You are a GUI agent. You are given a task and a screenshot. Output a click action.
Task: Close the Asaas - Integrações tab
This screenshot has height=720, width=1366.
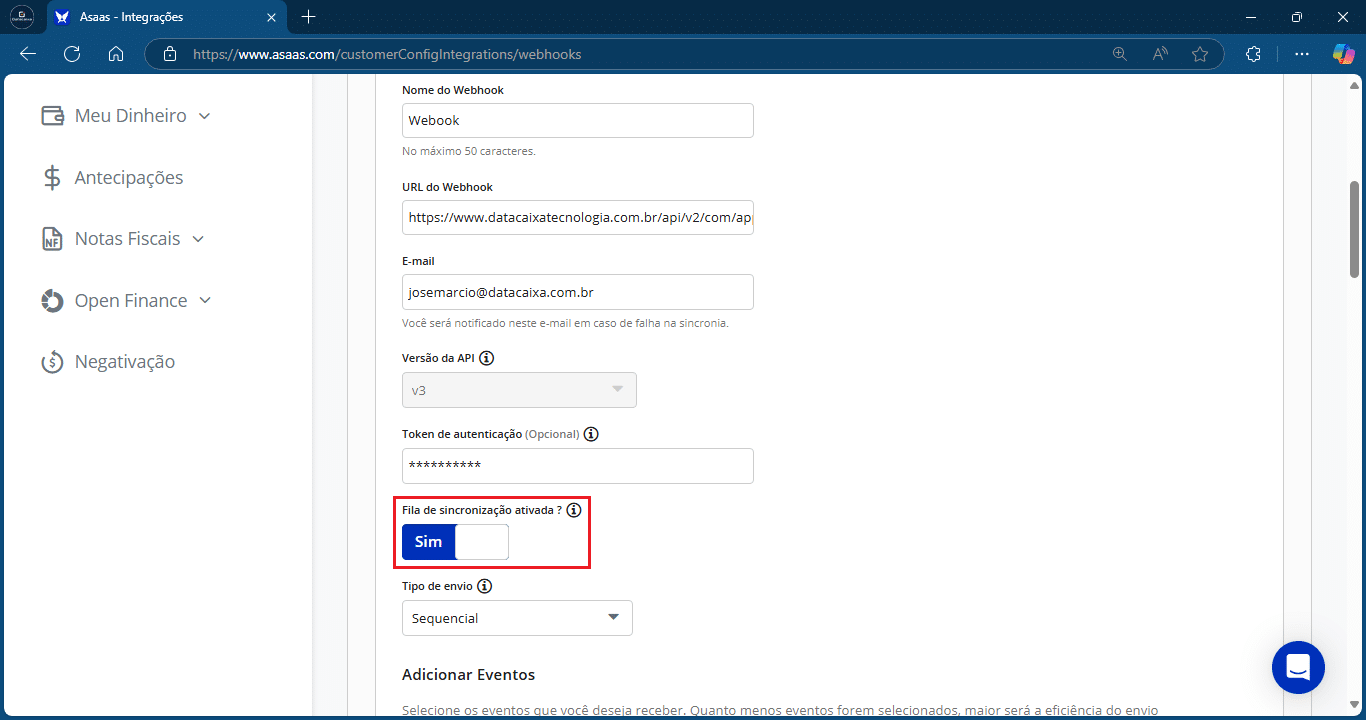(x=271, y=17)
